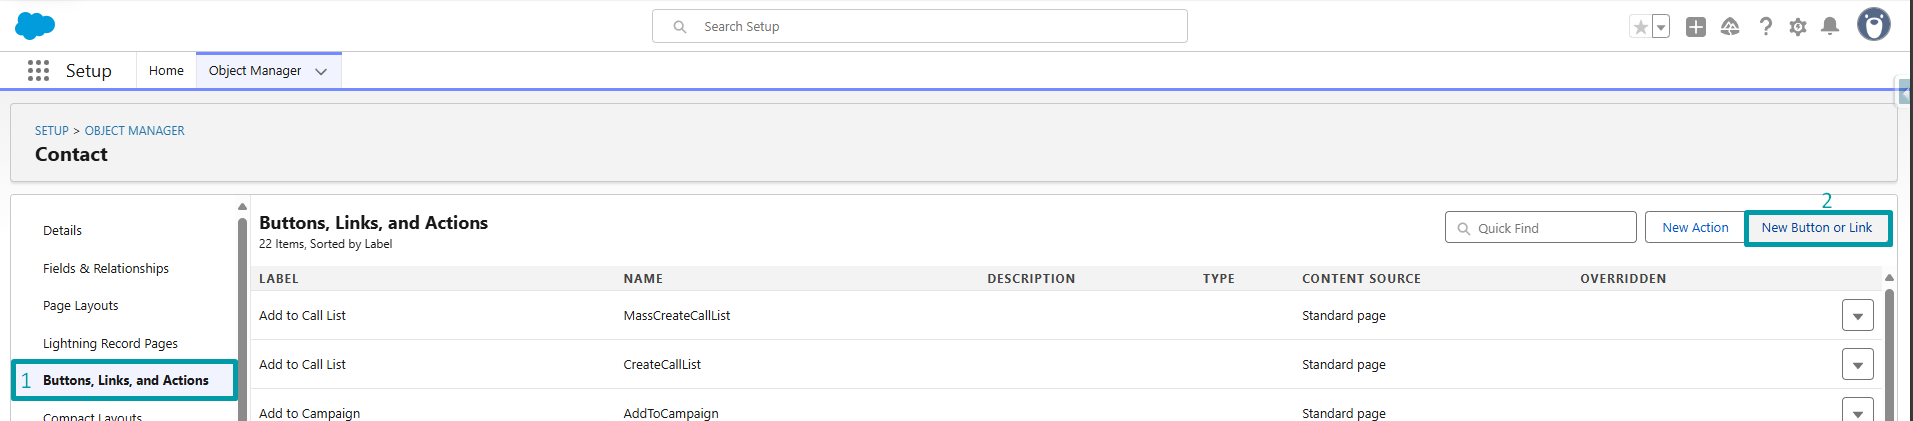Follow the OBJECT MANAGER breadcrumb link
The height and width of the screenshot is (421, 1913).
pyautogui.click(x=134, y=131)
